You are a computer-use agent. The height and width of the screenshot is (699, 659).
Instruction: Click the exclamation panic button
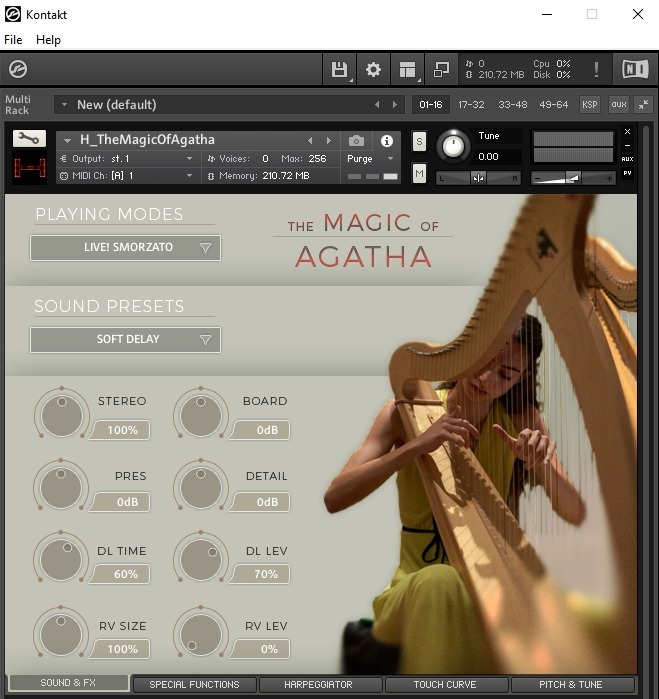pos(596,70)
